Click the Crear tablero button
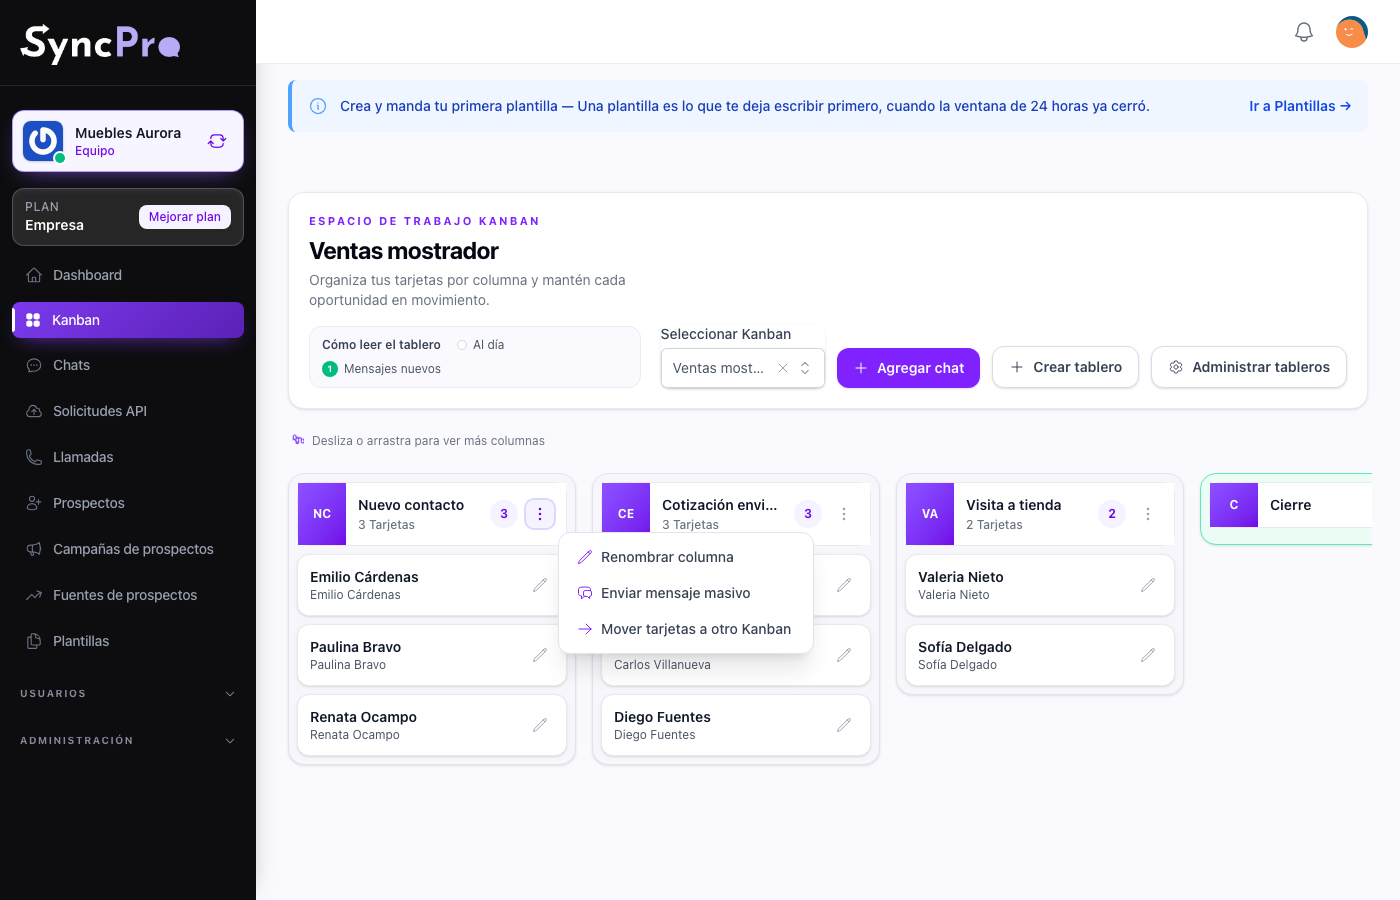 tap(1065, 367)
